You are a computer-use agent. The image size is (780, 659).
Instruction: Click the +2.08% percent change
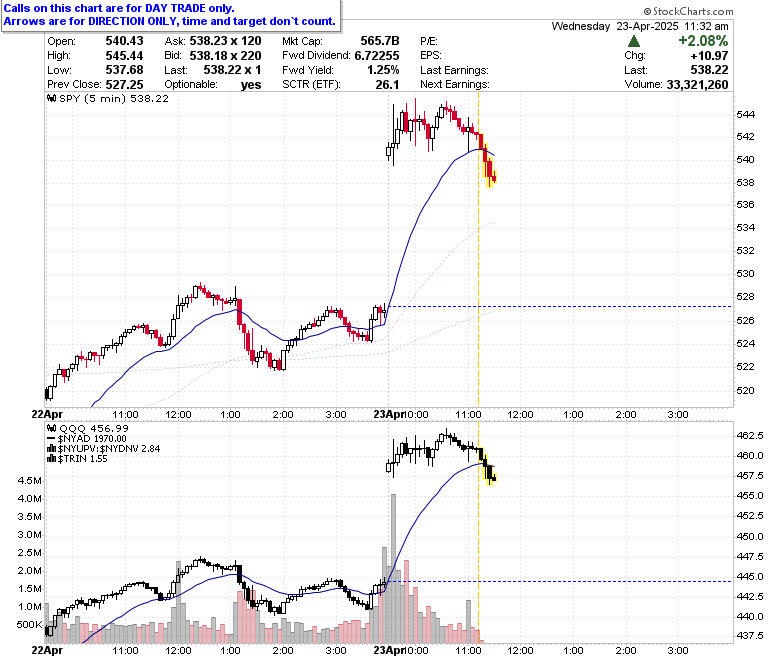coord(703,41)
